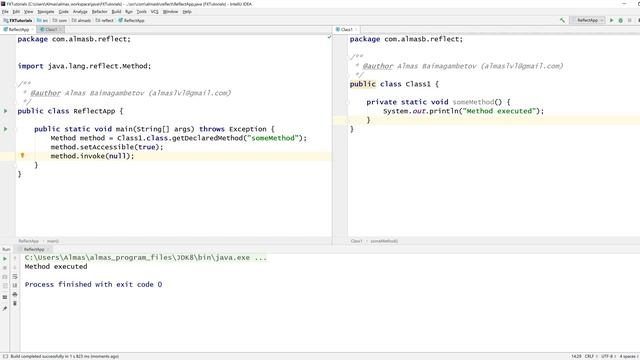This screenshot has width=640, height=360.
Task: Click the 'Build completed successfully' status message
Action: click(64, 356)
